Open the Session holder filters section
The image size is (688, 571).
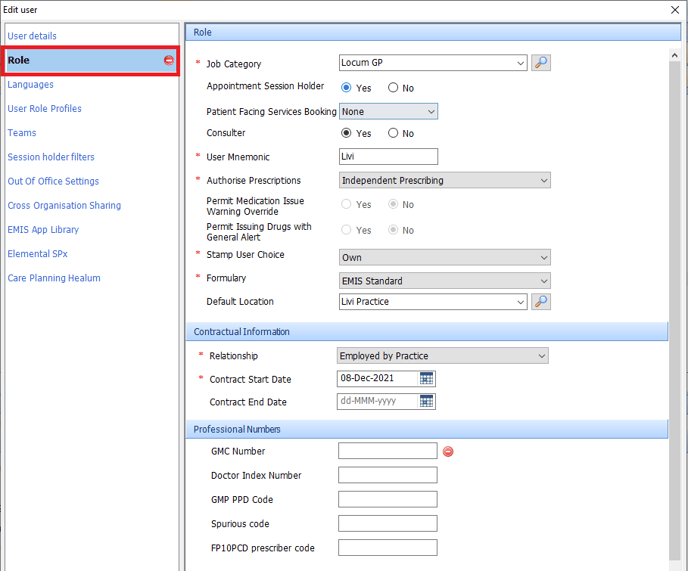point(51,157)
